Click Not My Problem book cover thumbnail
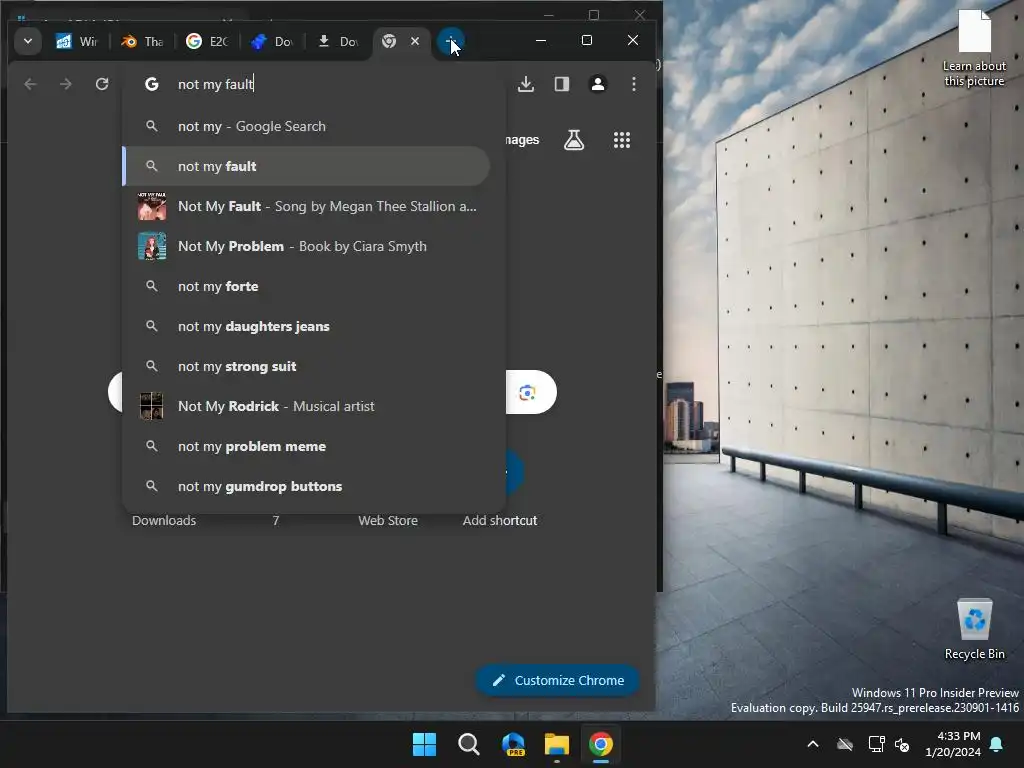1024x768 pixels. coord(152,246)
